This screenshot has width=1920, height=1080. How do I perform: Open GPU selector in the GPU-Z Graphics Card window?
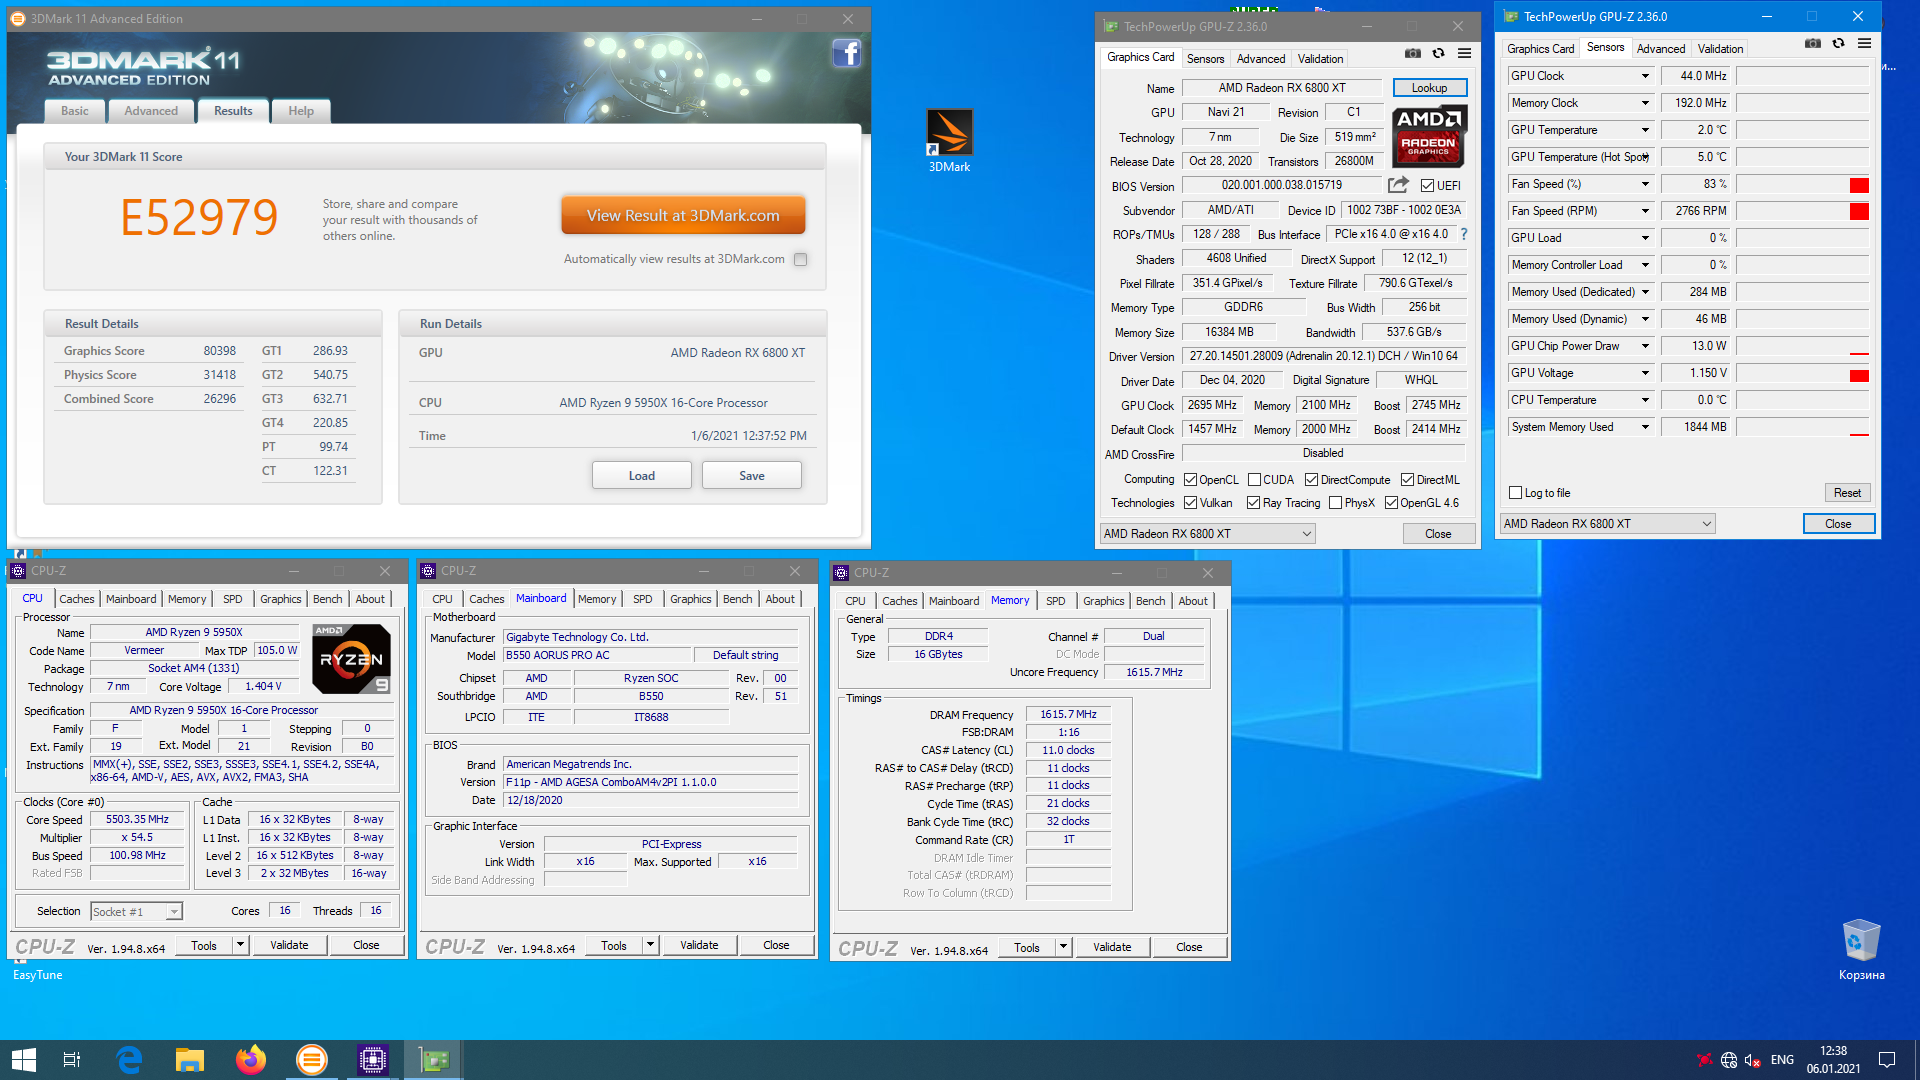[1208, 534]
